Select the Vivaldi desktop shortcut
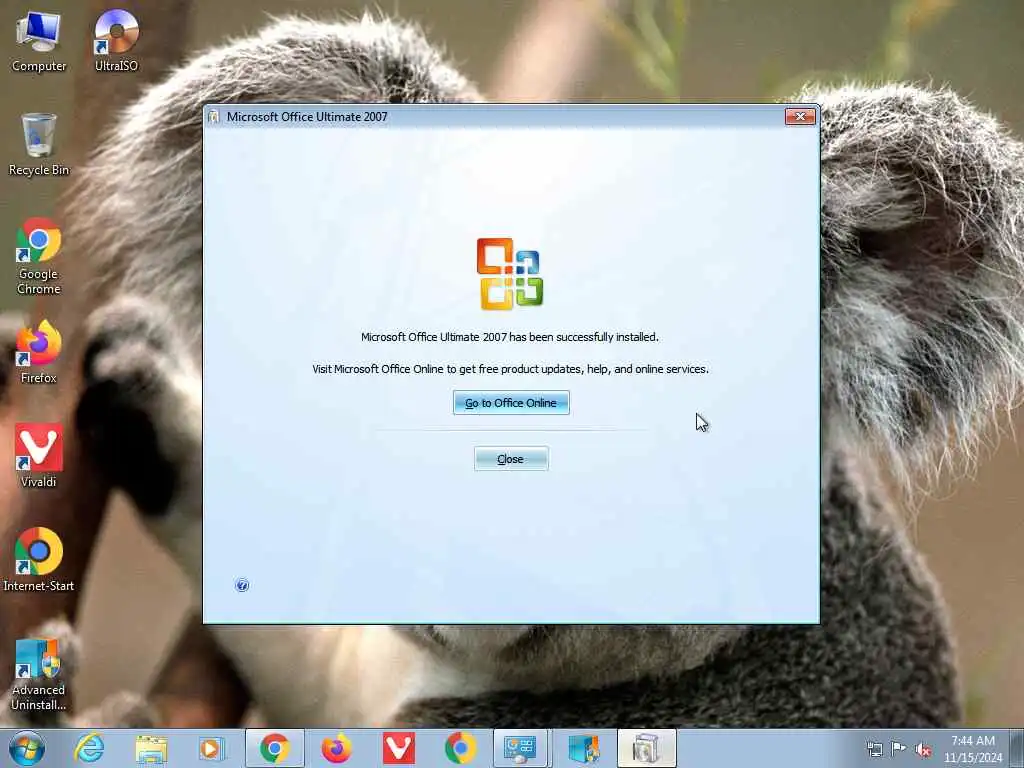This screenshot has width=1024, height=768. 39,456
